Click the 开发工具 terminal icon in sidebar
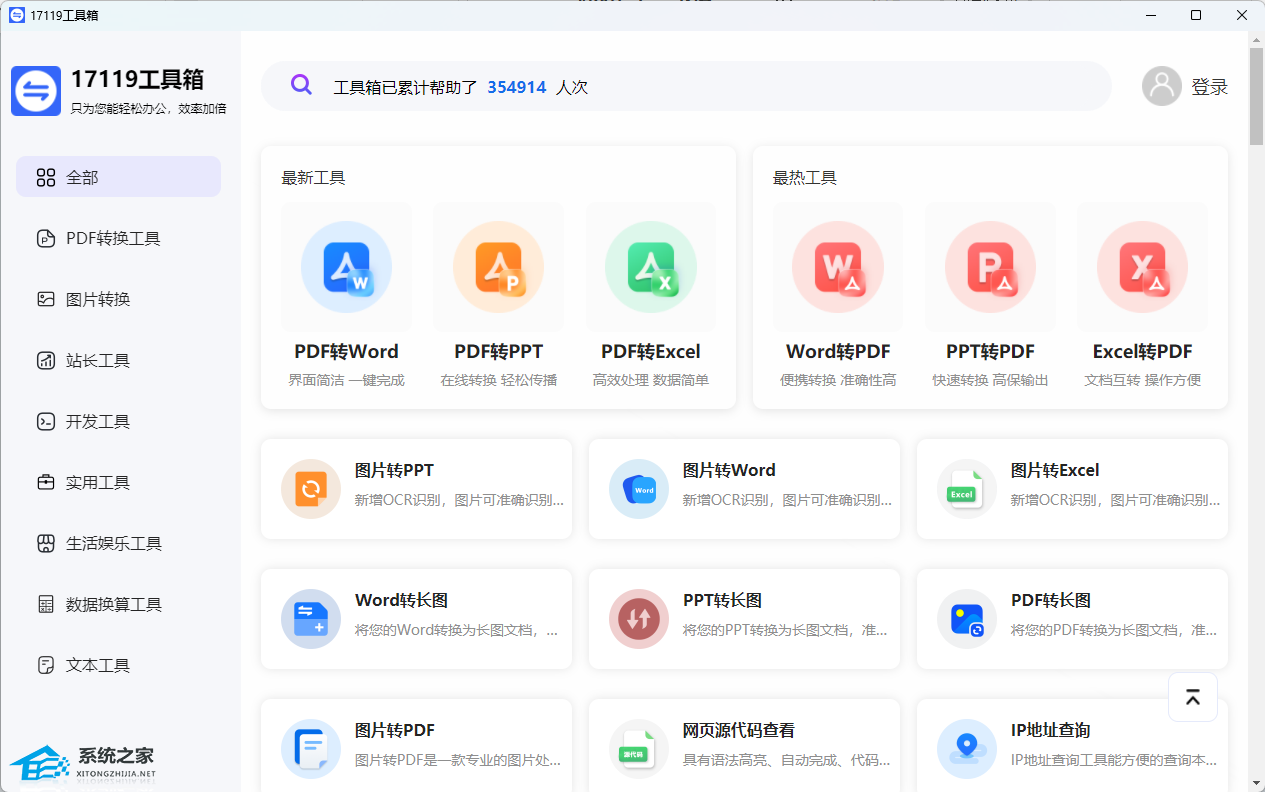The width and height of the screenshot is (1265, 792). [46, 421]
